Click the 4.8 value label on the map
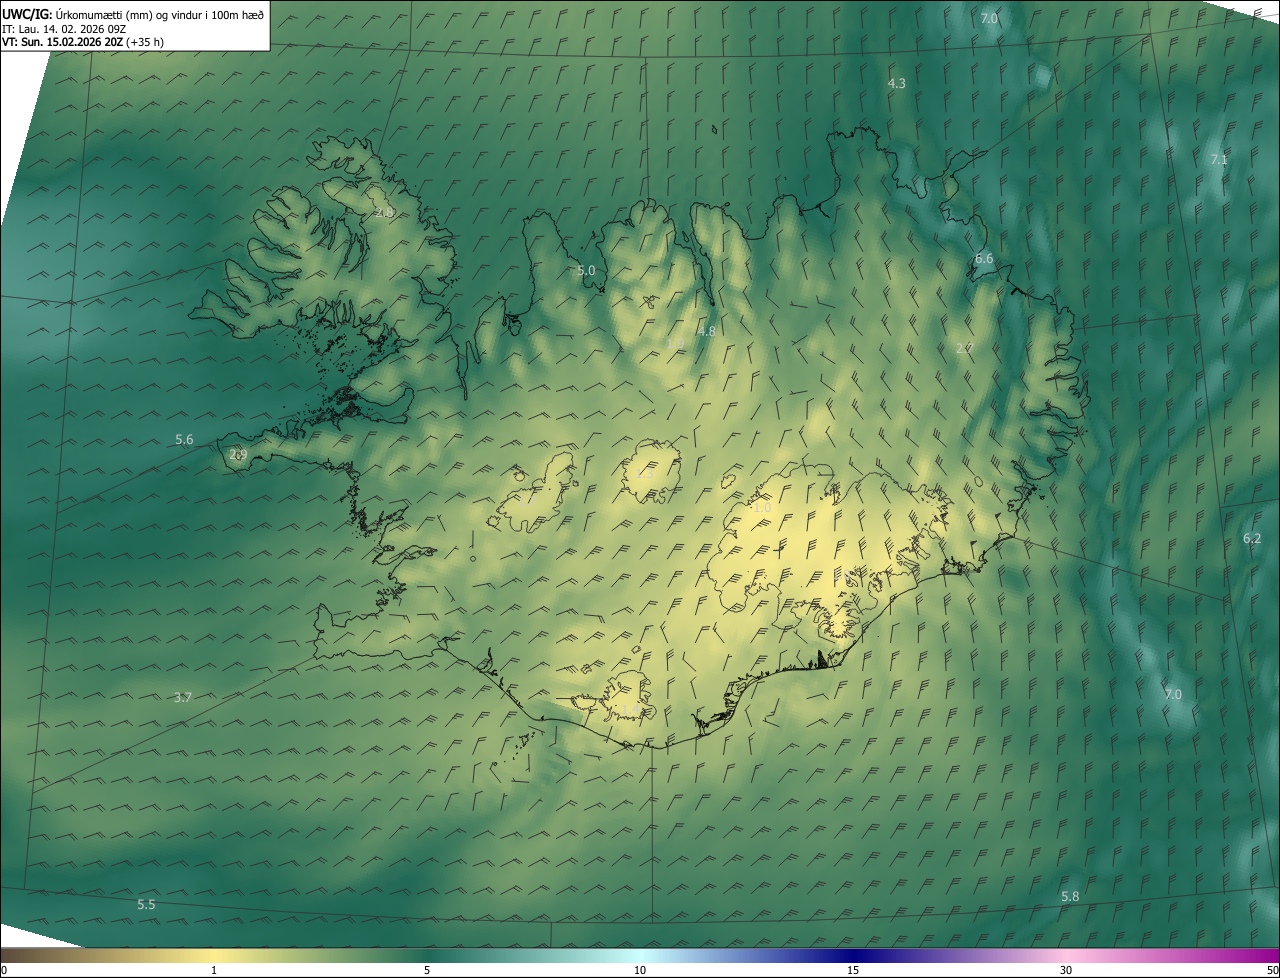Image resolution: width=1280 pixels, height=978 pixels. [x=707, y=331]
